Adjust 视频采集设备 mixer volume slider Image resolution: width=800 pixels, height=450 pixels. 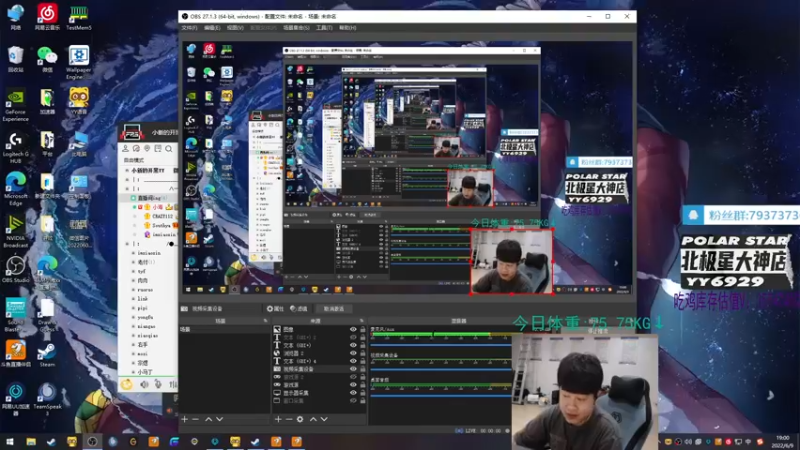(x=441, y=369)
